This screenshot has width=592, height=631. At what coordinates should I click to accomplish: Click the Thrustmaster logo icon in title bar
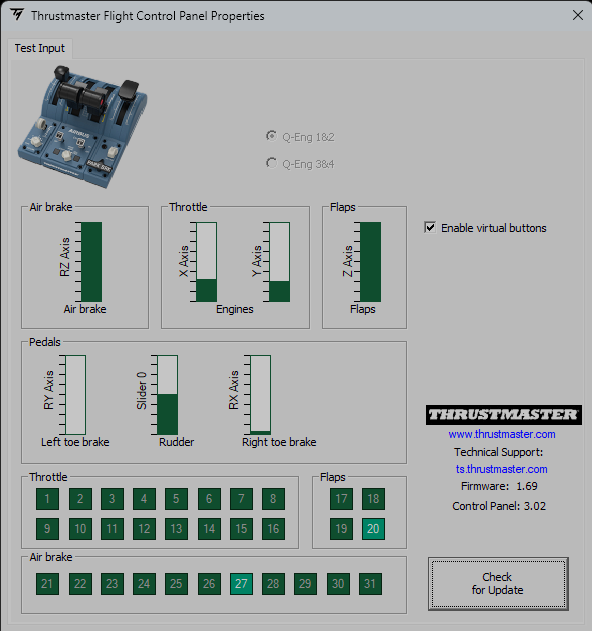[17, 15]
